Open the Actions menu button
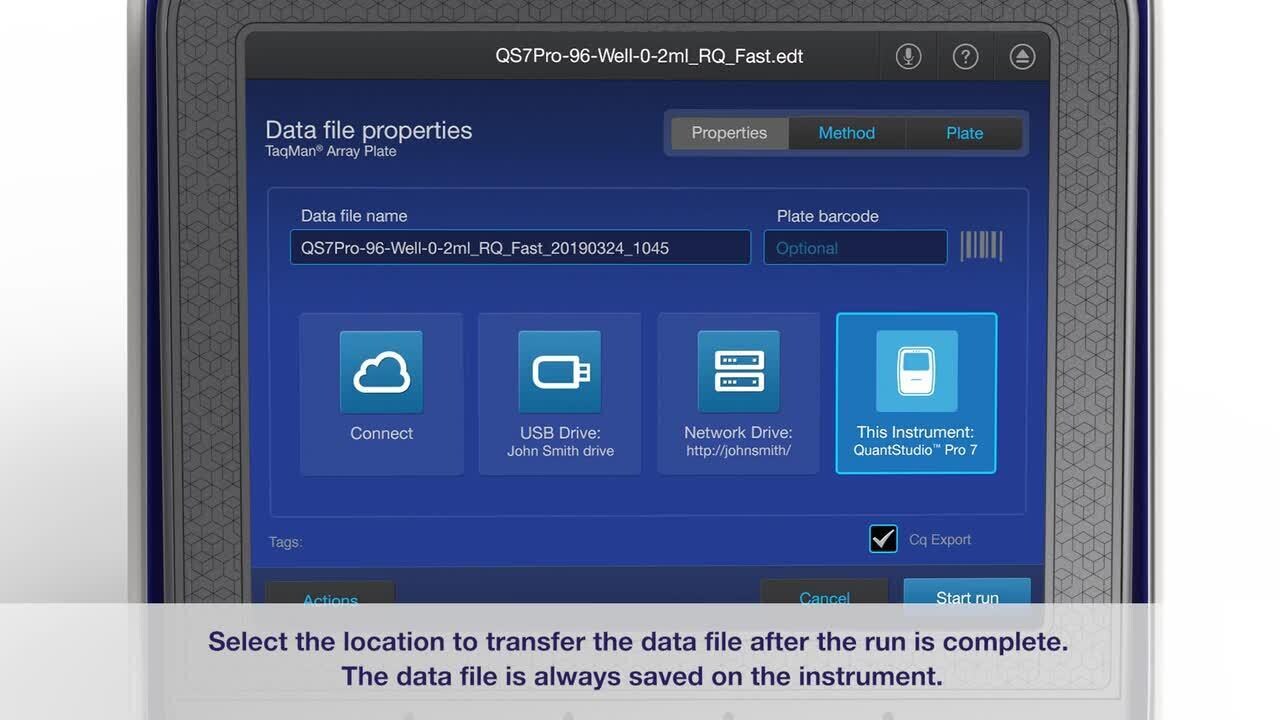1280x720 pixels. (330, 595)
